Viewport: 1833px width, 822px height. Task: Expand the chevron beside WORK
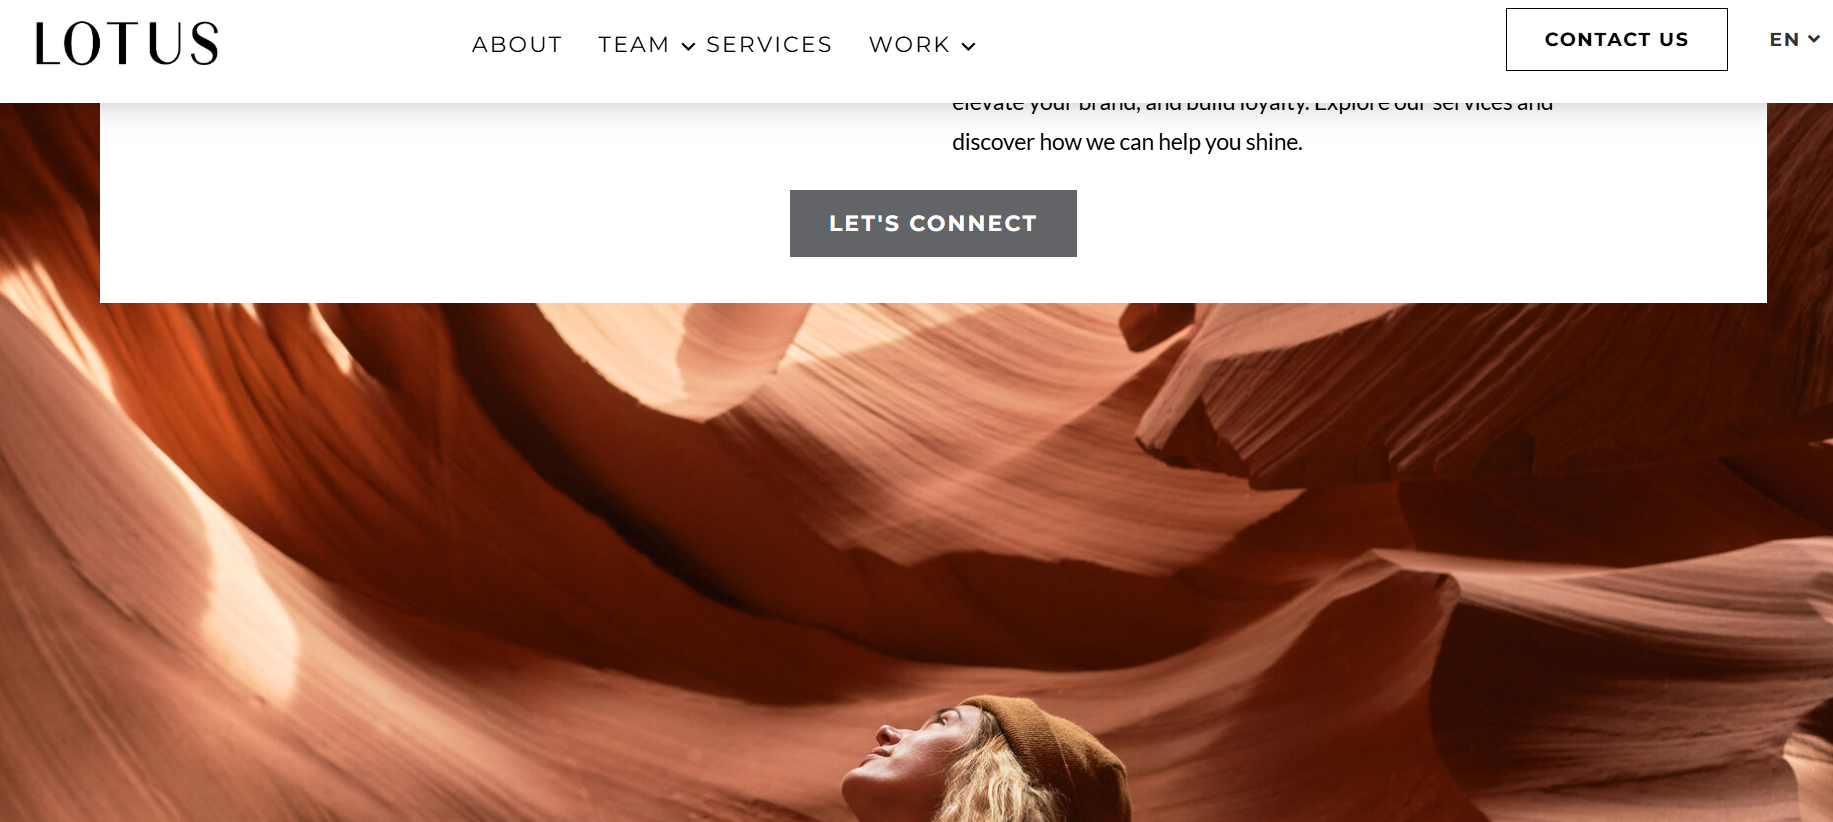coord(968,46)
